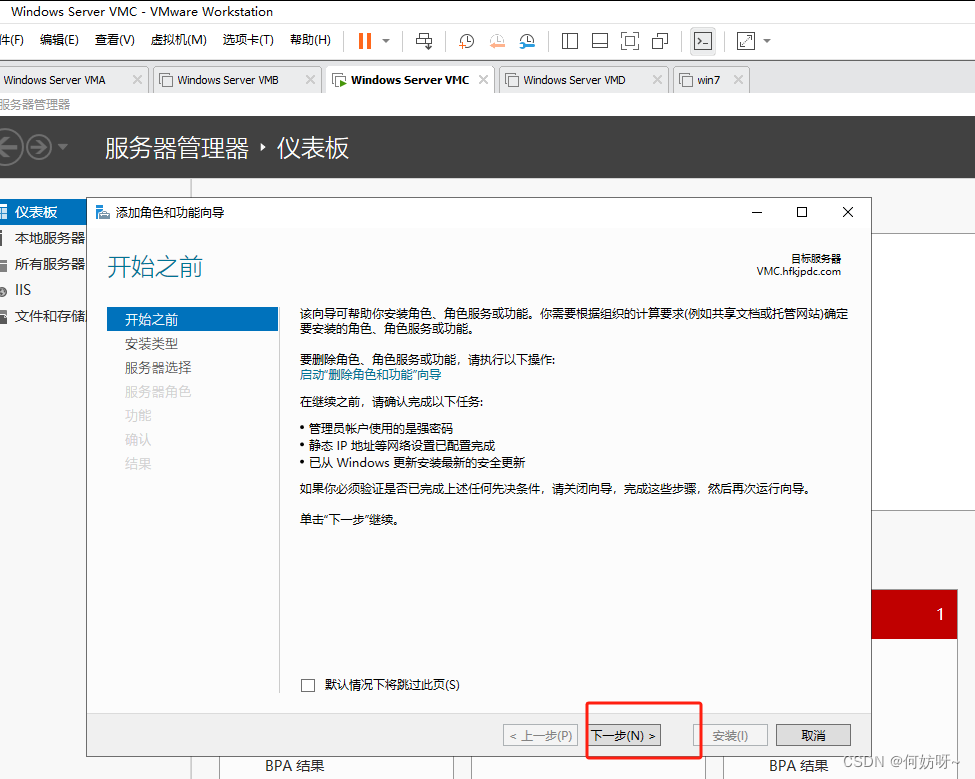Close the win7 tab
This screenshot has width=975, height=779.
[739, 80]
